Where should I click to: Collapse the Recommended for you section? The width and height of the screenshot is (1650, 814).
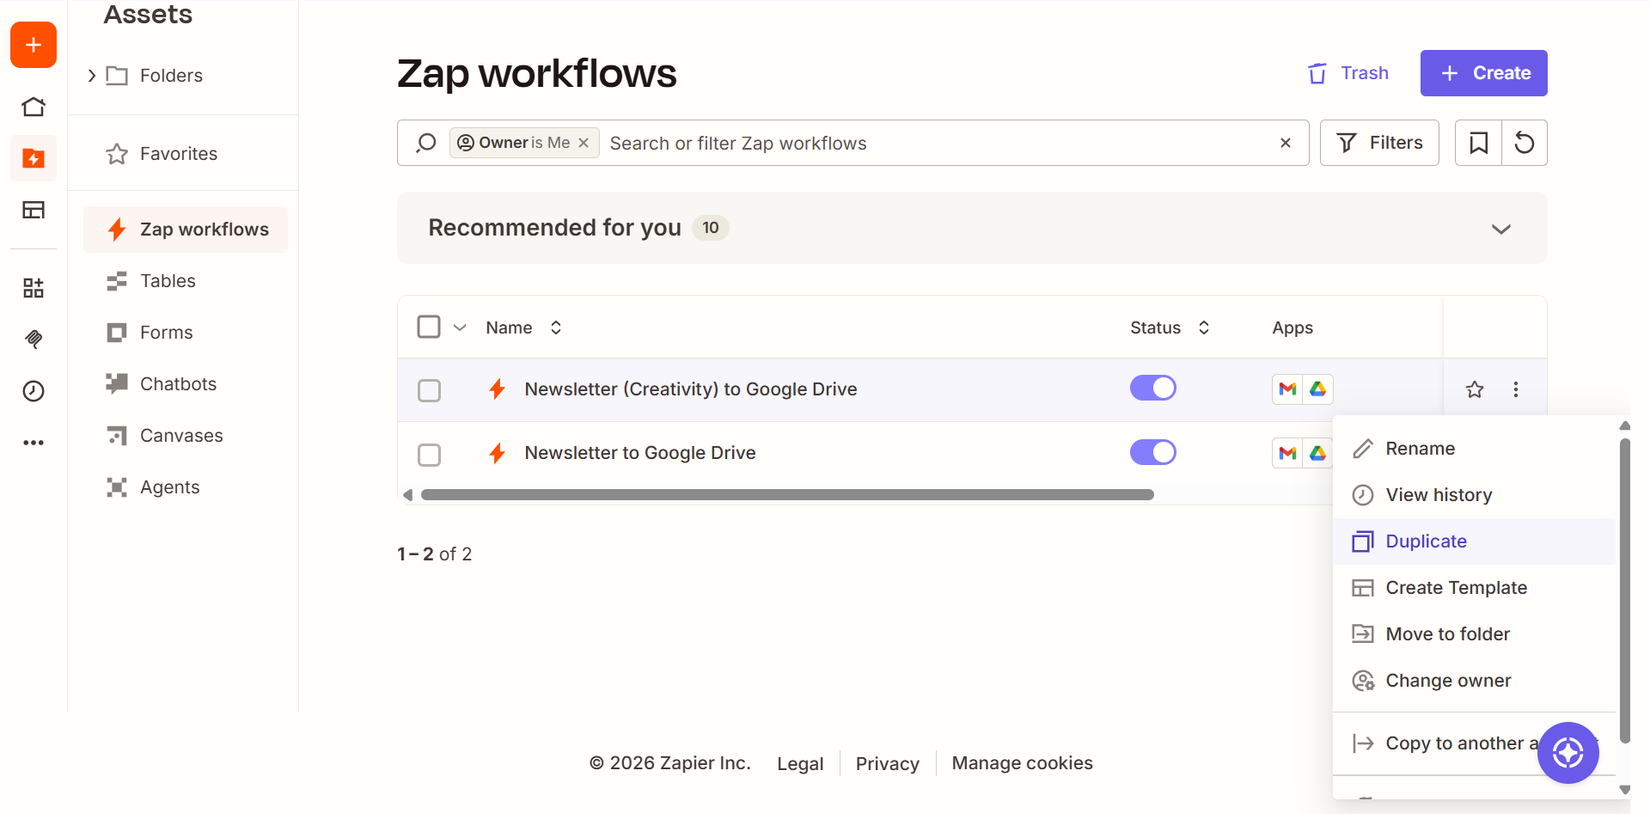1500,229
